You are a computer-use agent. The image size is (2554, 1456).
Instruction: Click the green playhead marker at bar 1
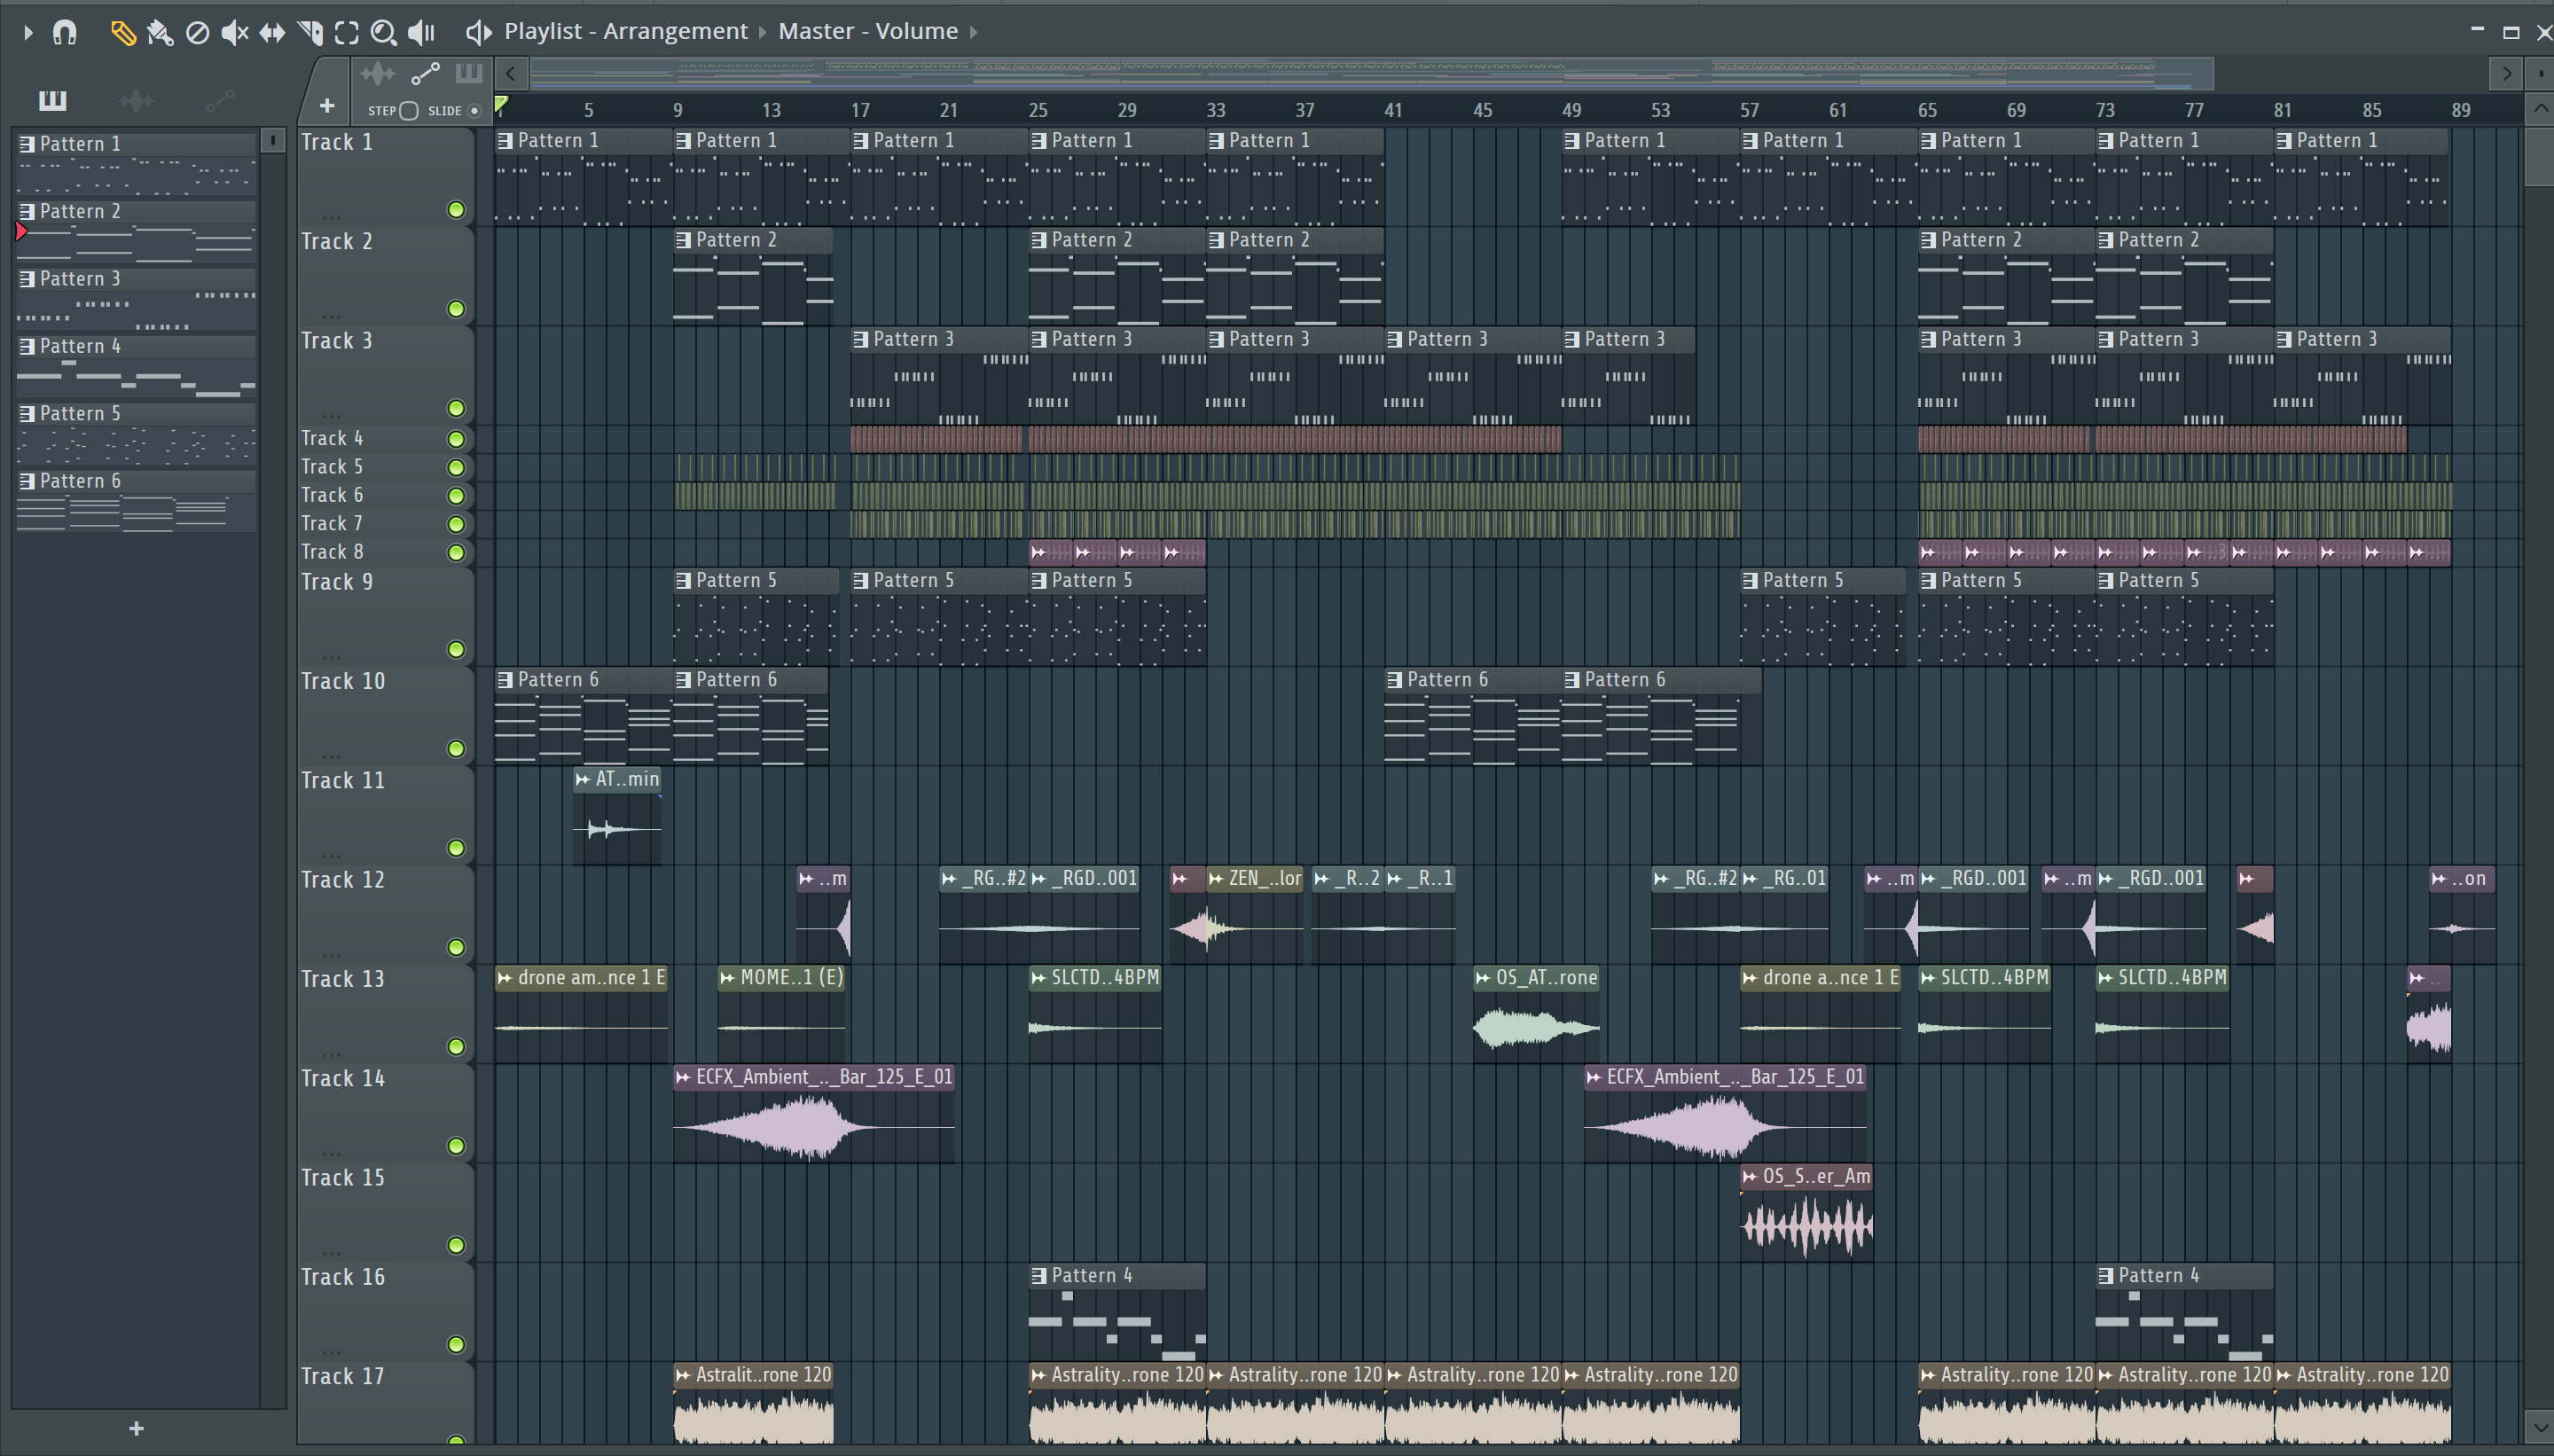pyautogui.click(x=501, y=105)
